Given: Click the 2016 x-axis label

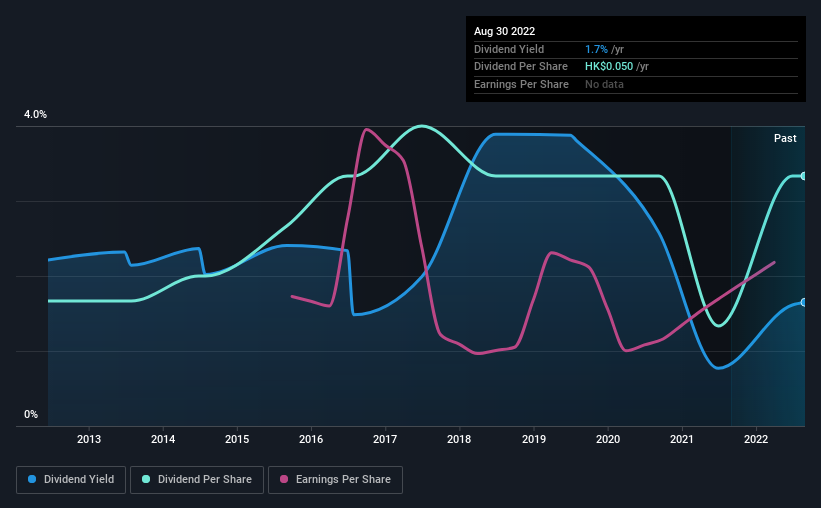Looking at the screenshot, I should click(311, 439).
